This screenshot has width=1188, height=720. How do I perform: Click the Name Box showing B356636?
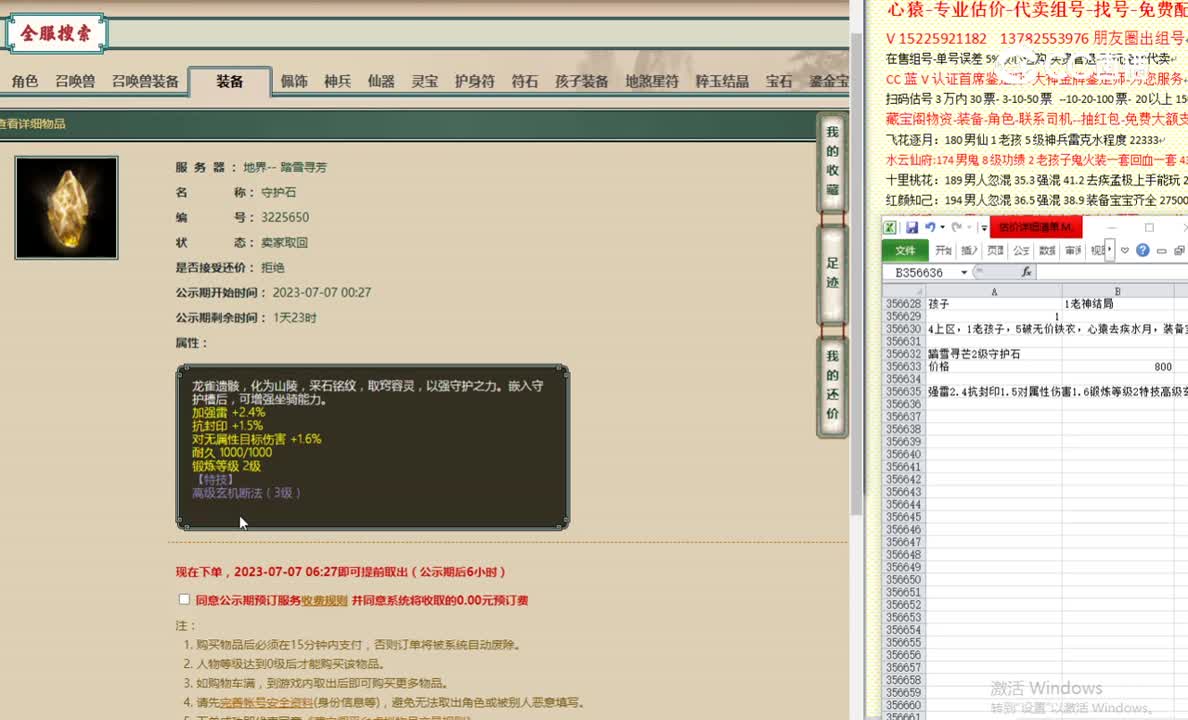(920, 272)
